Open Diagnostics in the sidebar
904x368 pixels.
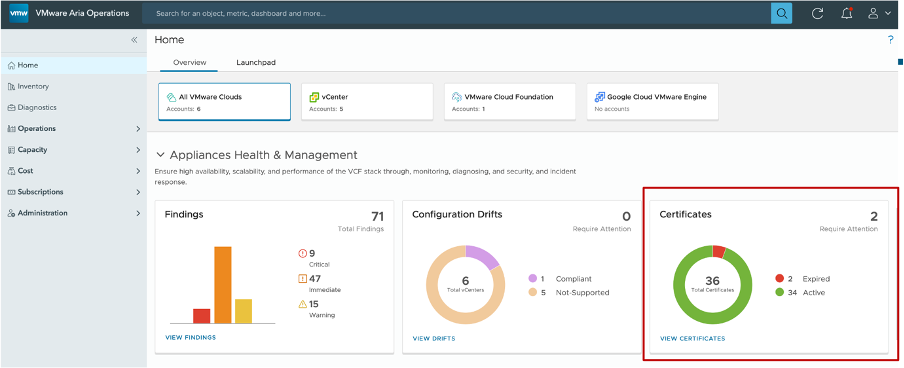[x=74, y=107]
